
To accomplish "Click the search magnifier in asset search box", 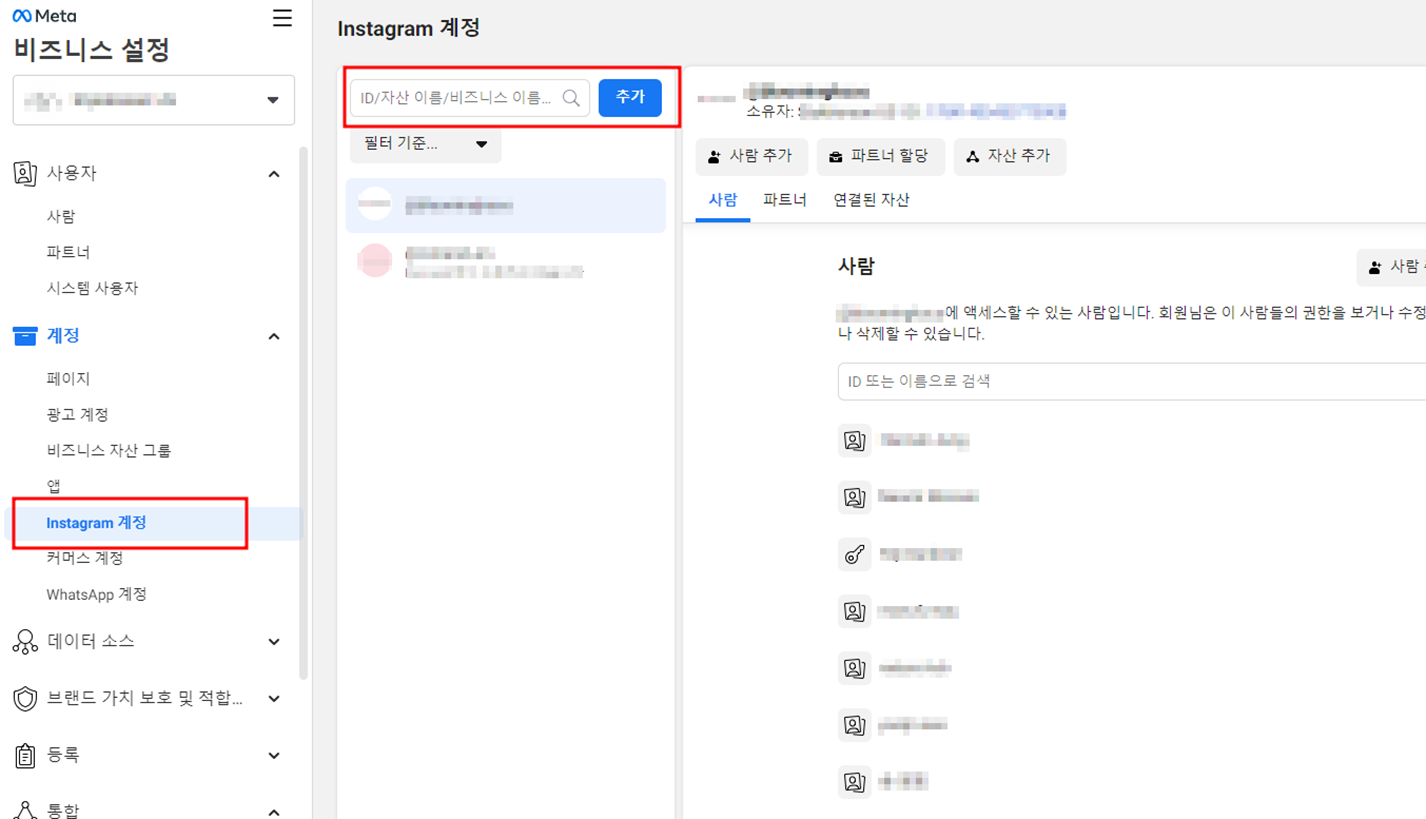I will pos(571,97).
